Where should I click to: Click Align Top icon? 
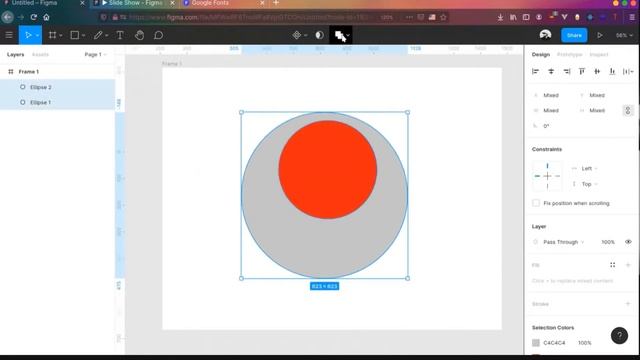coord(582,71)
